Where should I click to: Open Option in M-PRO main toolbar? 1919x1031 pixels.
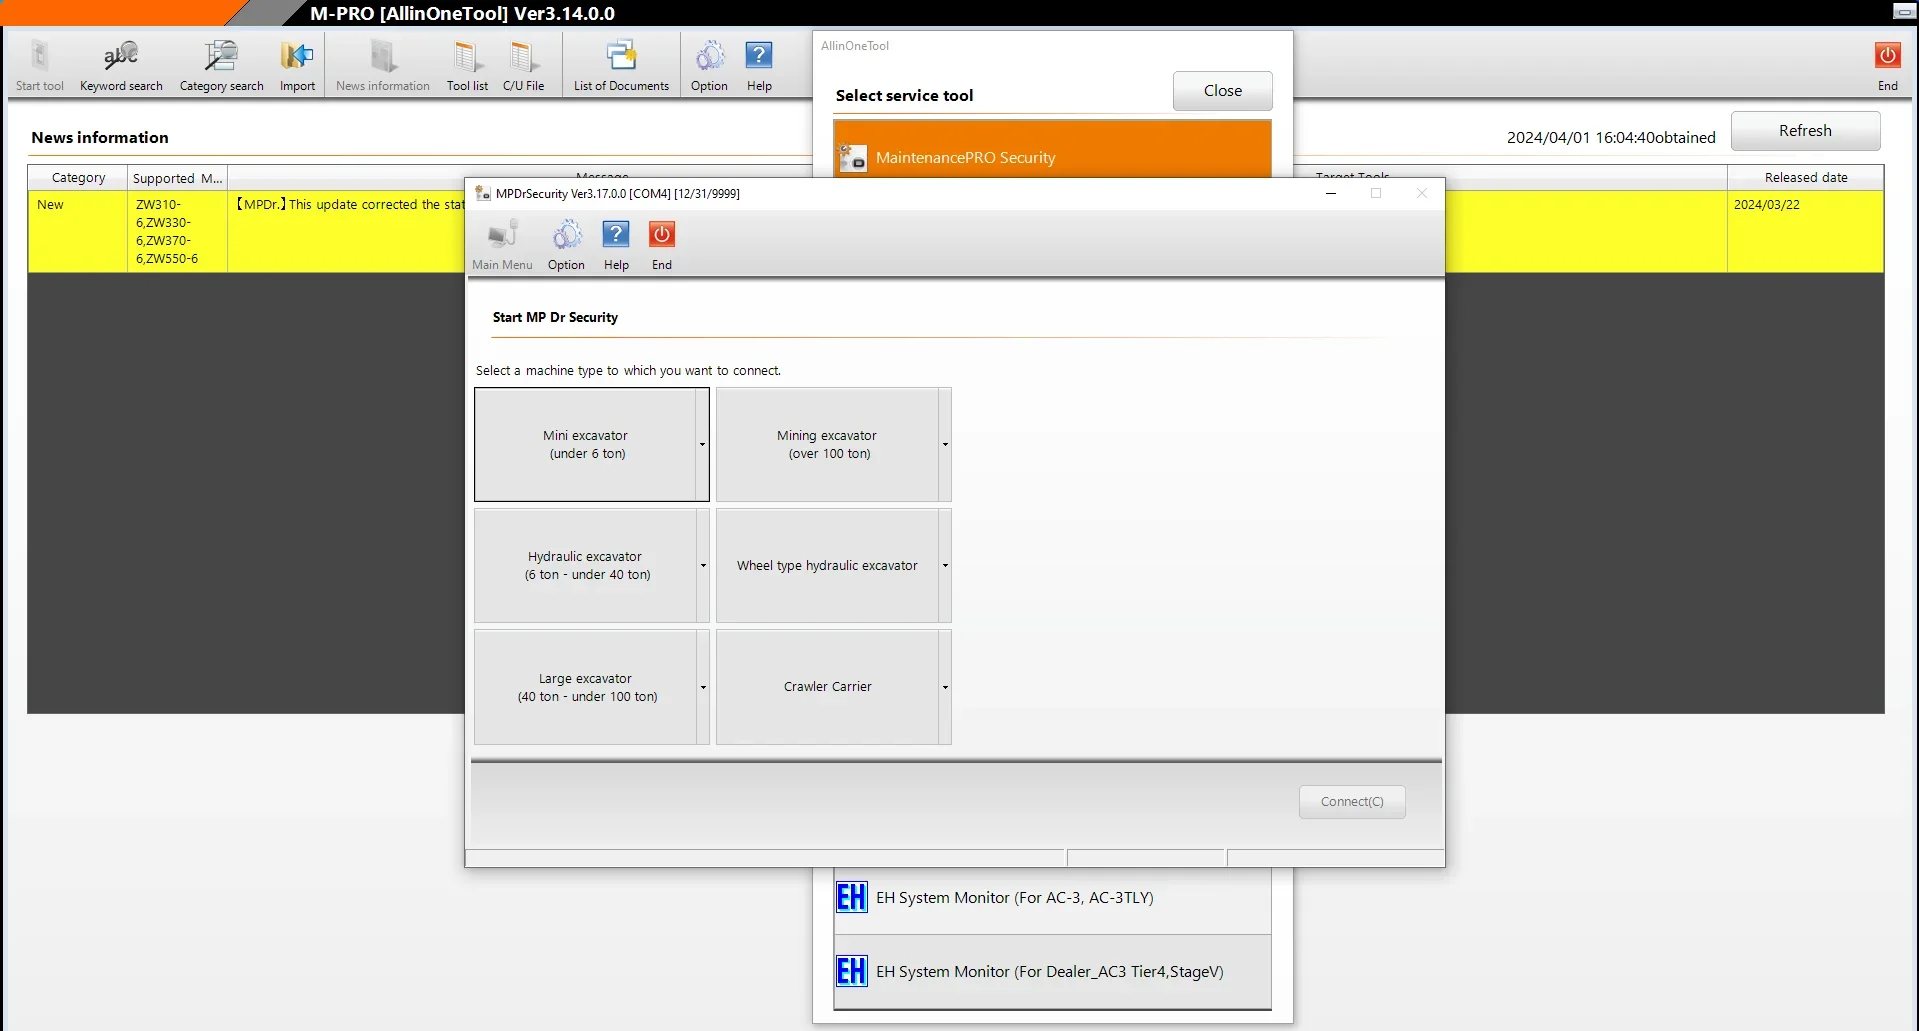coord(709,66)
